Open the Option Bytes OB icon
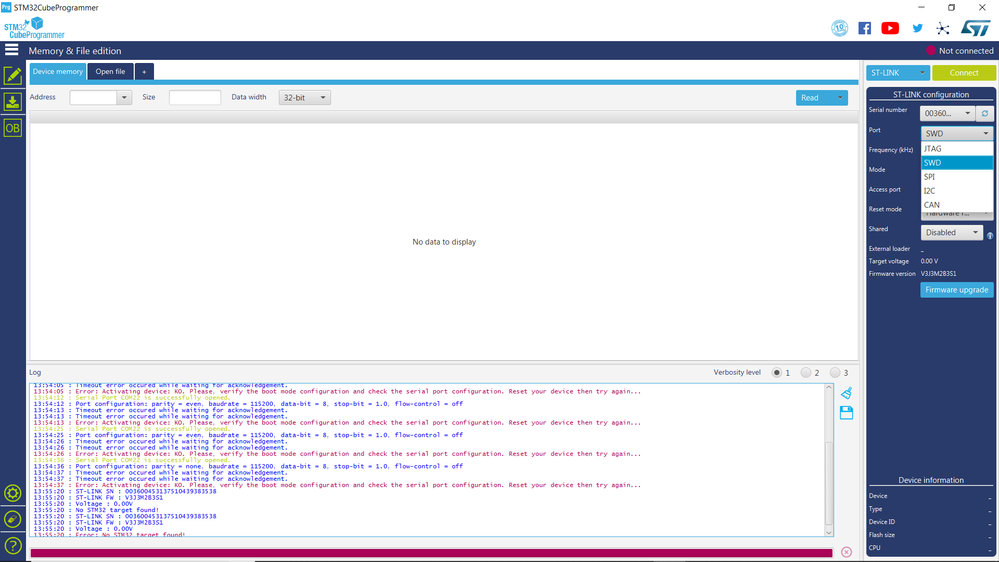Screen dimensions: 999x562 13,128
